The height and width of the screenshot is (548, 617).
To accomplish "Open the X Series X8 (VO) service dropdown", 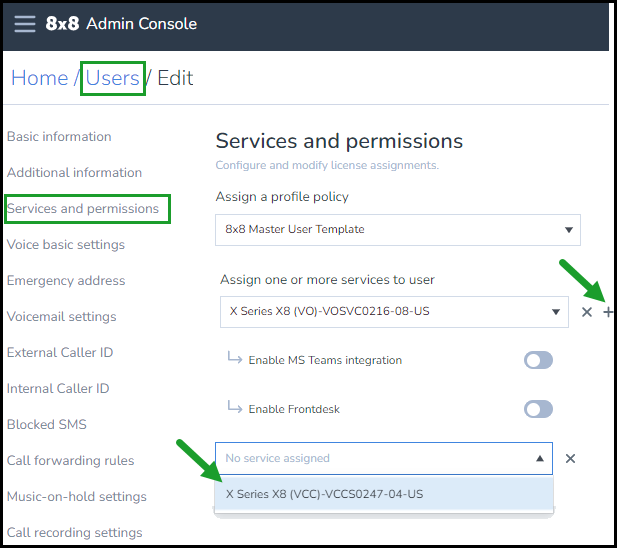I will (x=394, y=312).
